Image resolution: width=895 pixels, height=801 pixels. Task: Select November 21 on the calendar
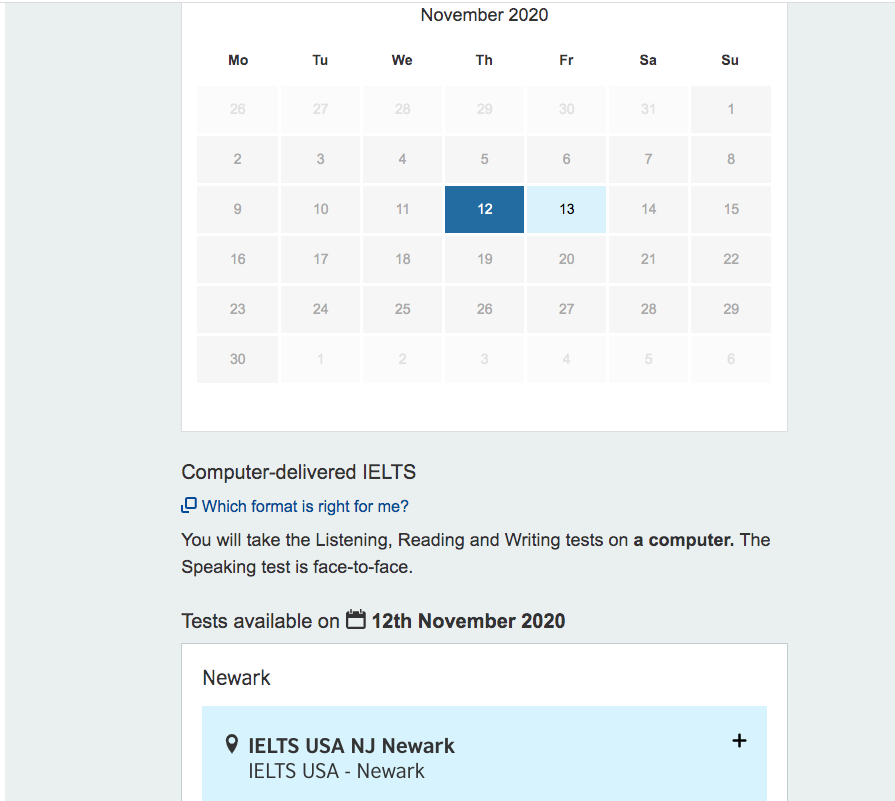[x=648, y=259]
